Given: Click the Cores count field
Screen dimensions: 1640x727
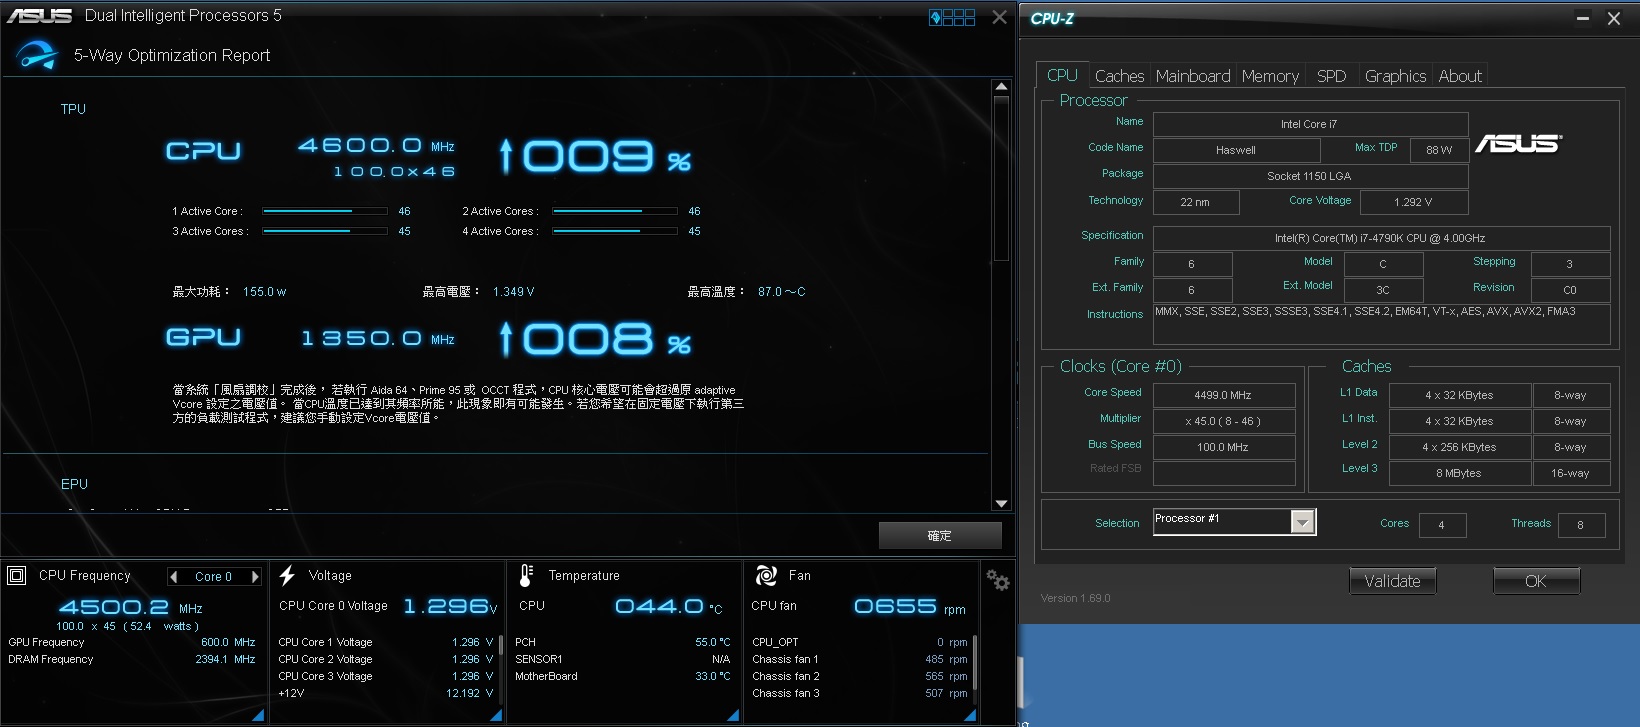Looking at the screenshot, I should 1441,525.
